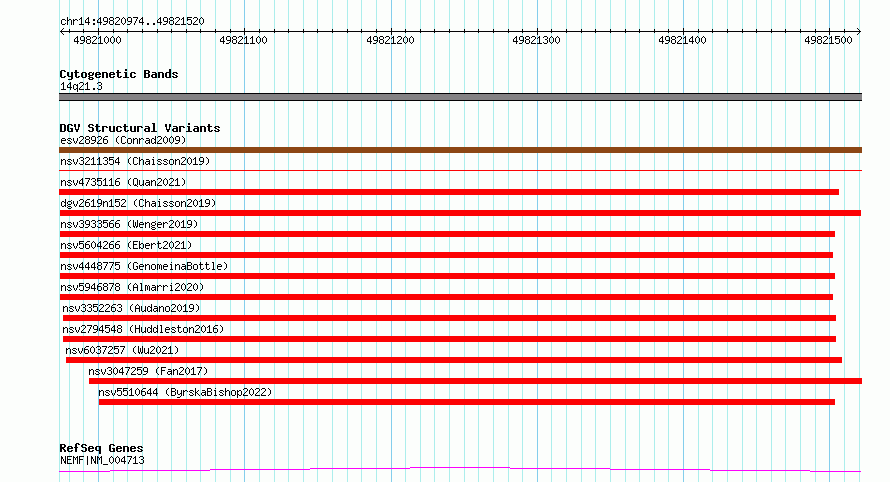Select the red nsv2794548 variant bar
The width and height of the screenshot is (890, 482).
(449, 339)
